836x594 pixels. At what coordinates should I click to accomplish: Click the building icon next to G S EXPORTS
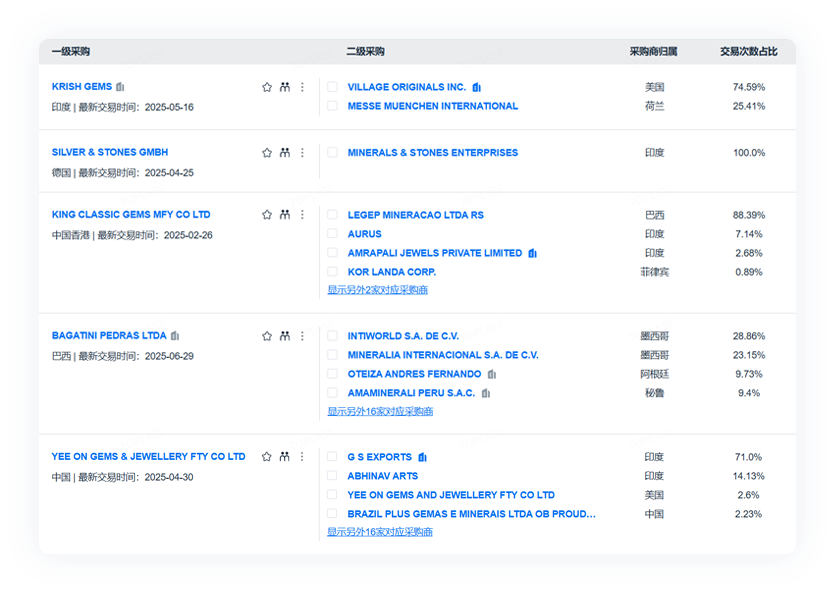422,457
